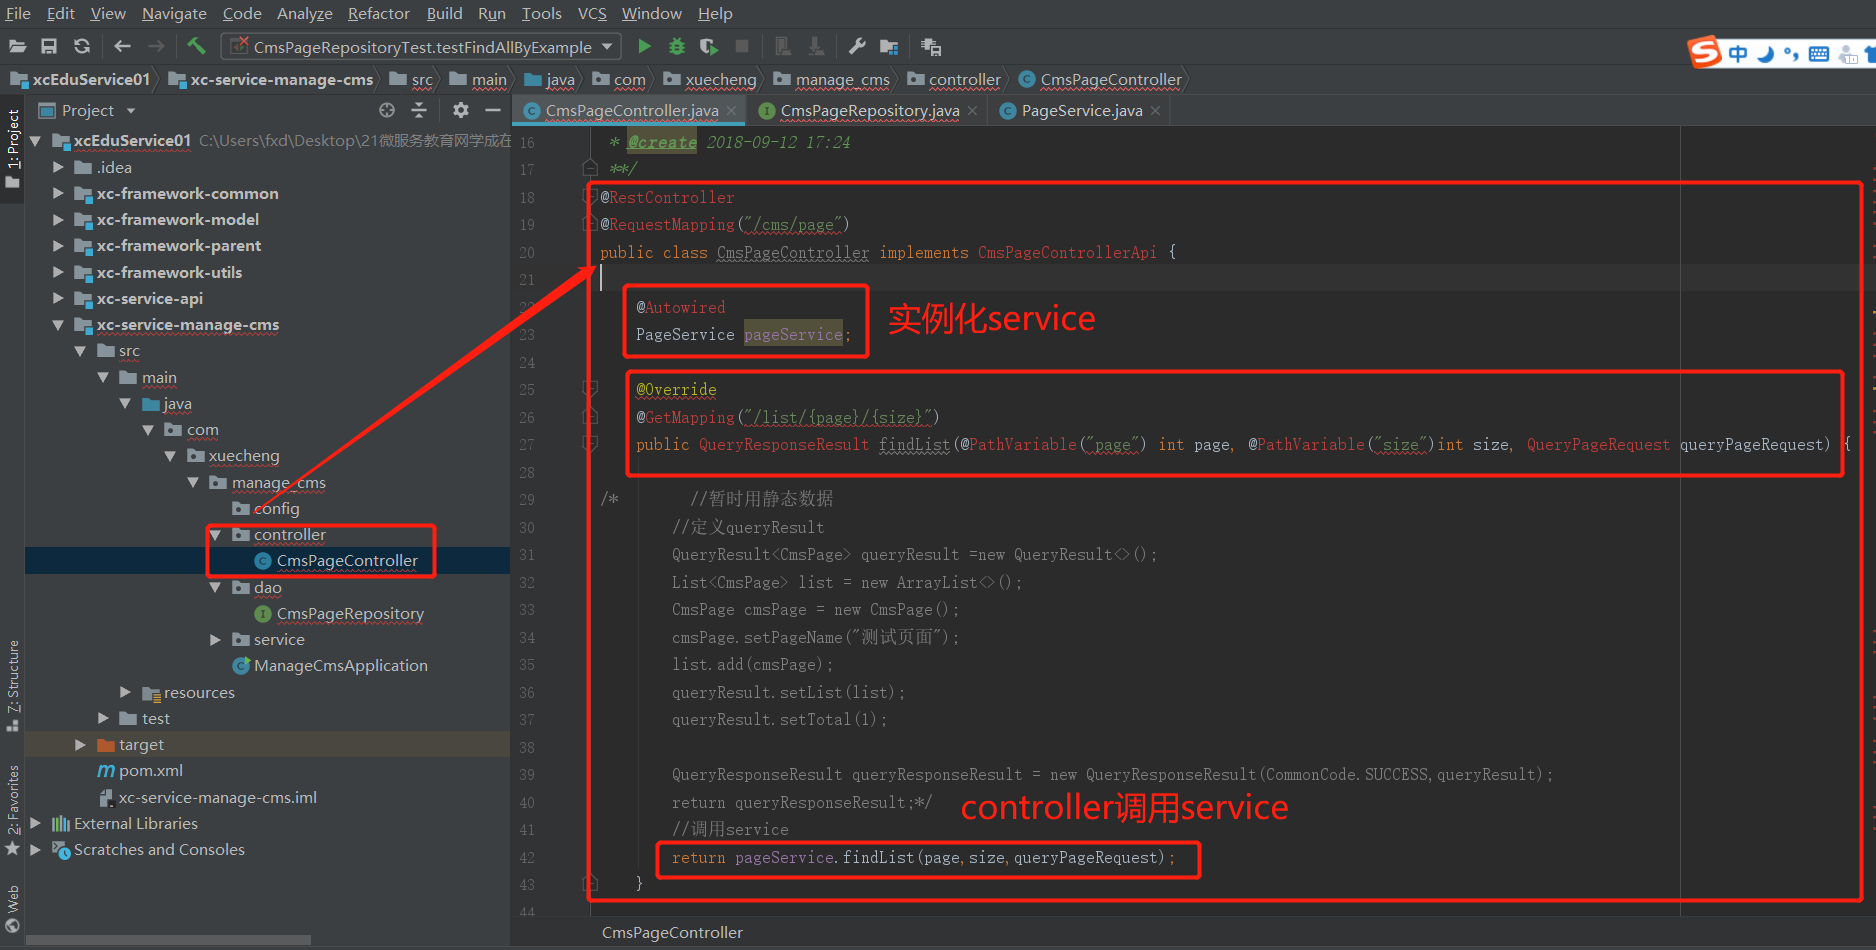1876x950 pixels.
Task: Navigate back with the left arrow icon
Action: tap(122, 46)
